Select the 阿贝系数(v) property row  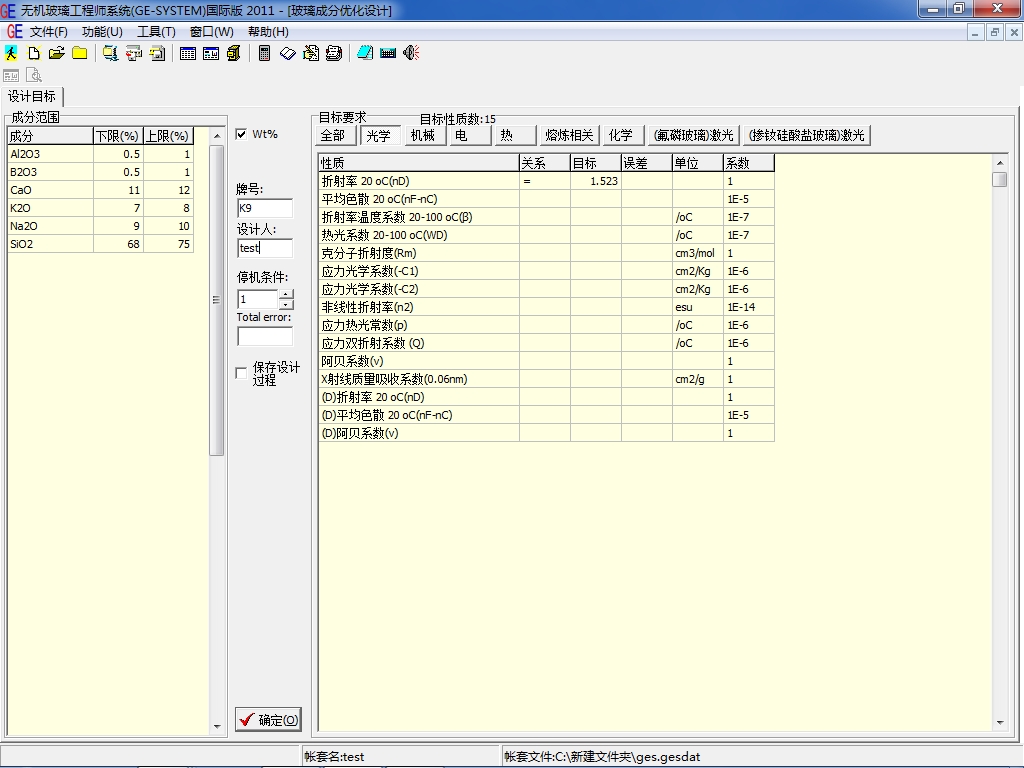pos(547,361)
